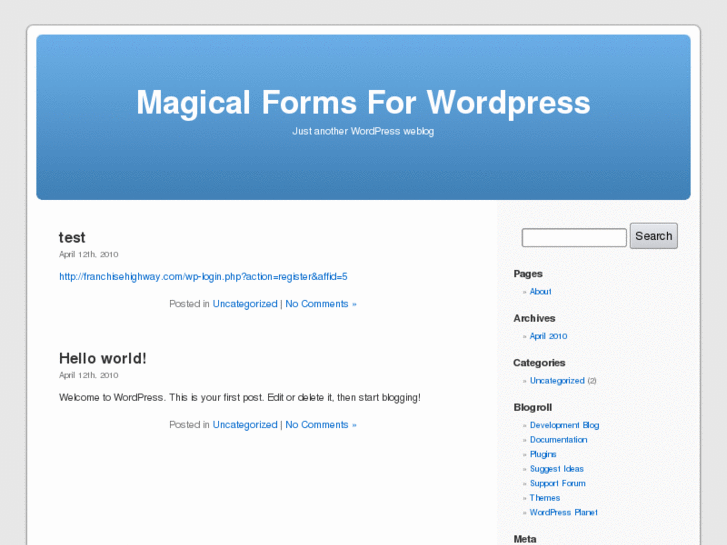The height and width of the screenshot is (545, 727).
Task: Open the Development Blog blogroll link
Action: [564, 425]
